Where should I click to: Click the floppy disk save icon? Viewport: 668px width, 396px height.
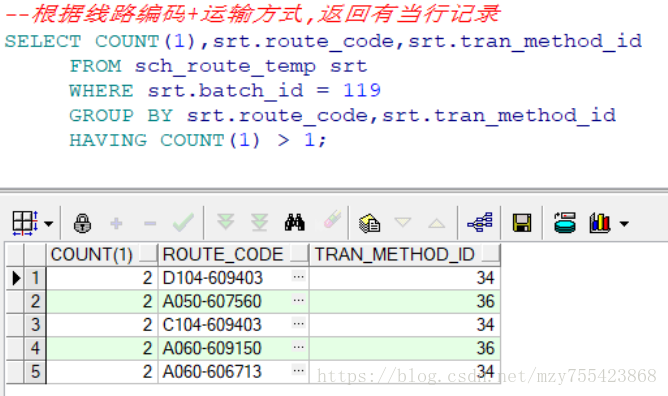[x=522, y=223]
